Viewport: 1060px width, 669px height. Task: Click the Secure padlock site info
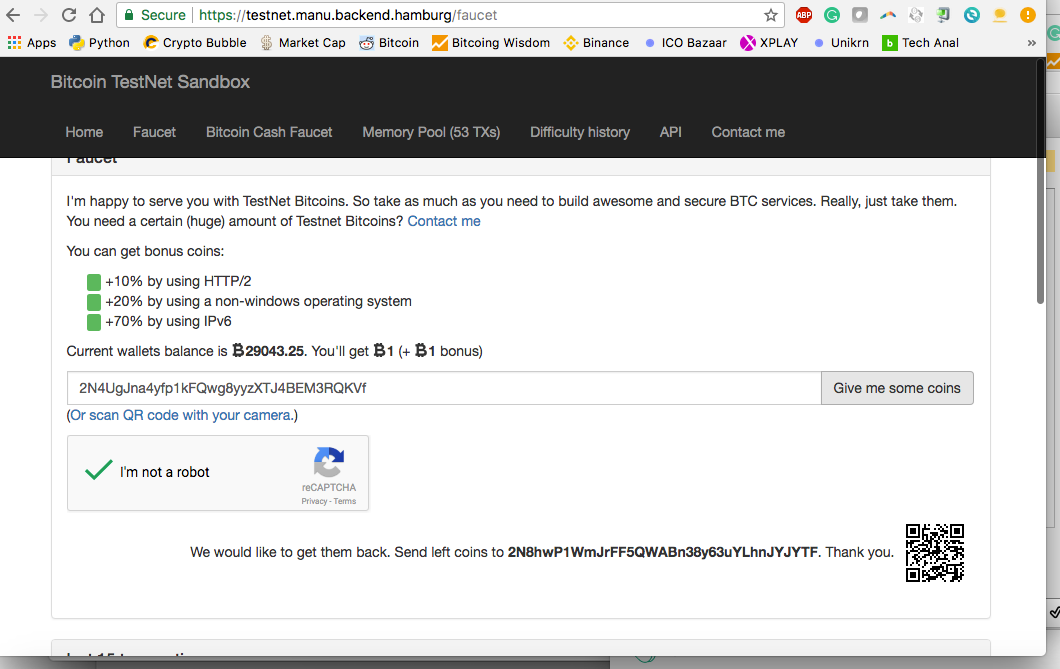tap(155, 15)
